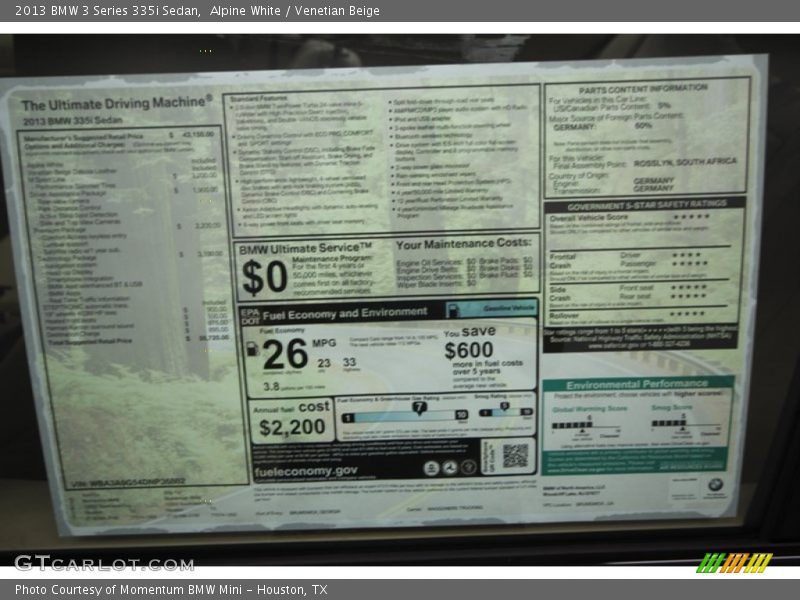Click the 'fueleconomy.gov' web address

306,471
